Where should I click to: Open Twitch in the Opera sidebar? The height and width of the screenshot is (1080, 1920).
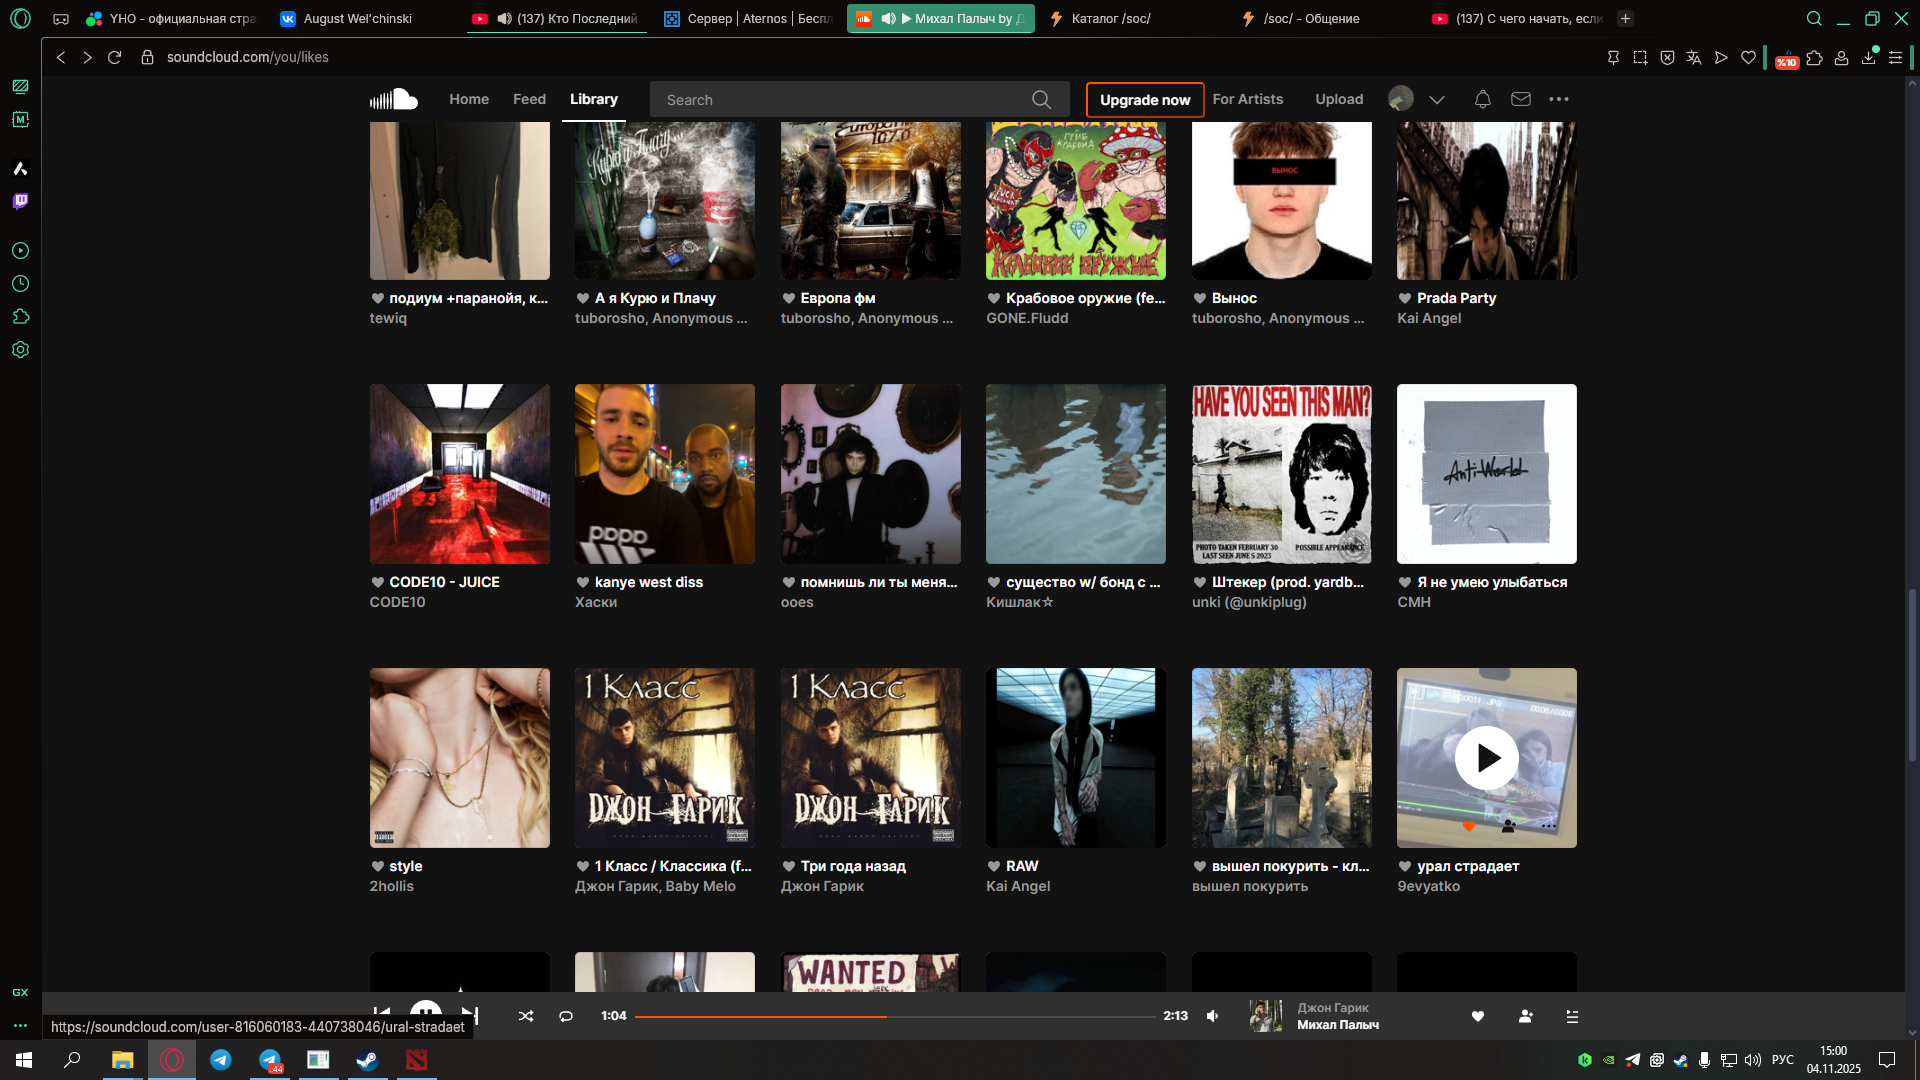20,202
